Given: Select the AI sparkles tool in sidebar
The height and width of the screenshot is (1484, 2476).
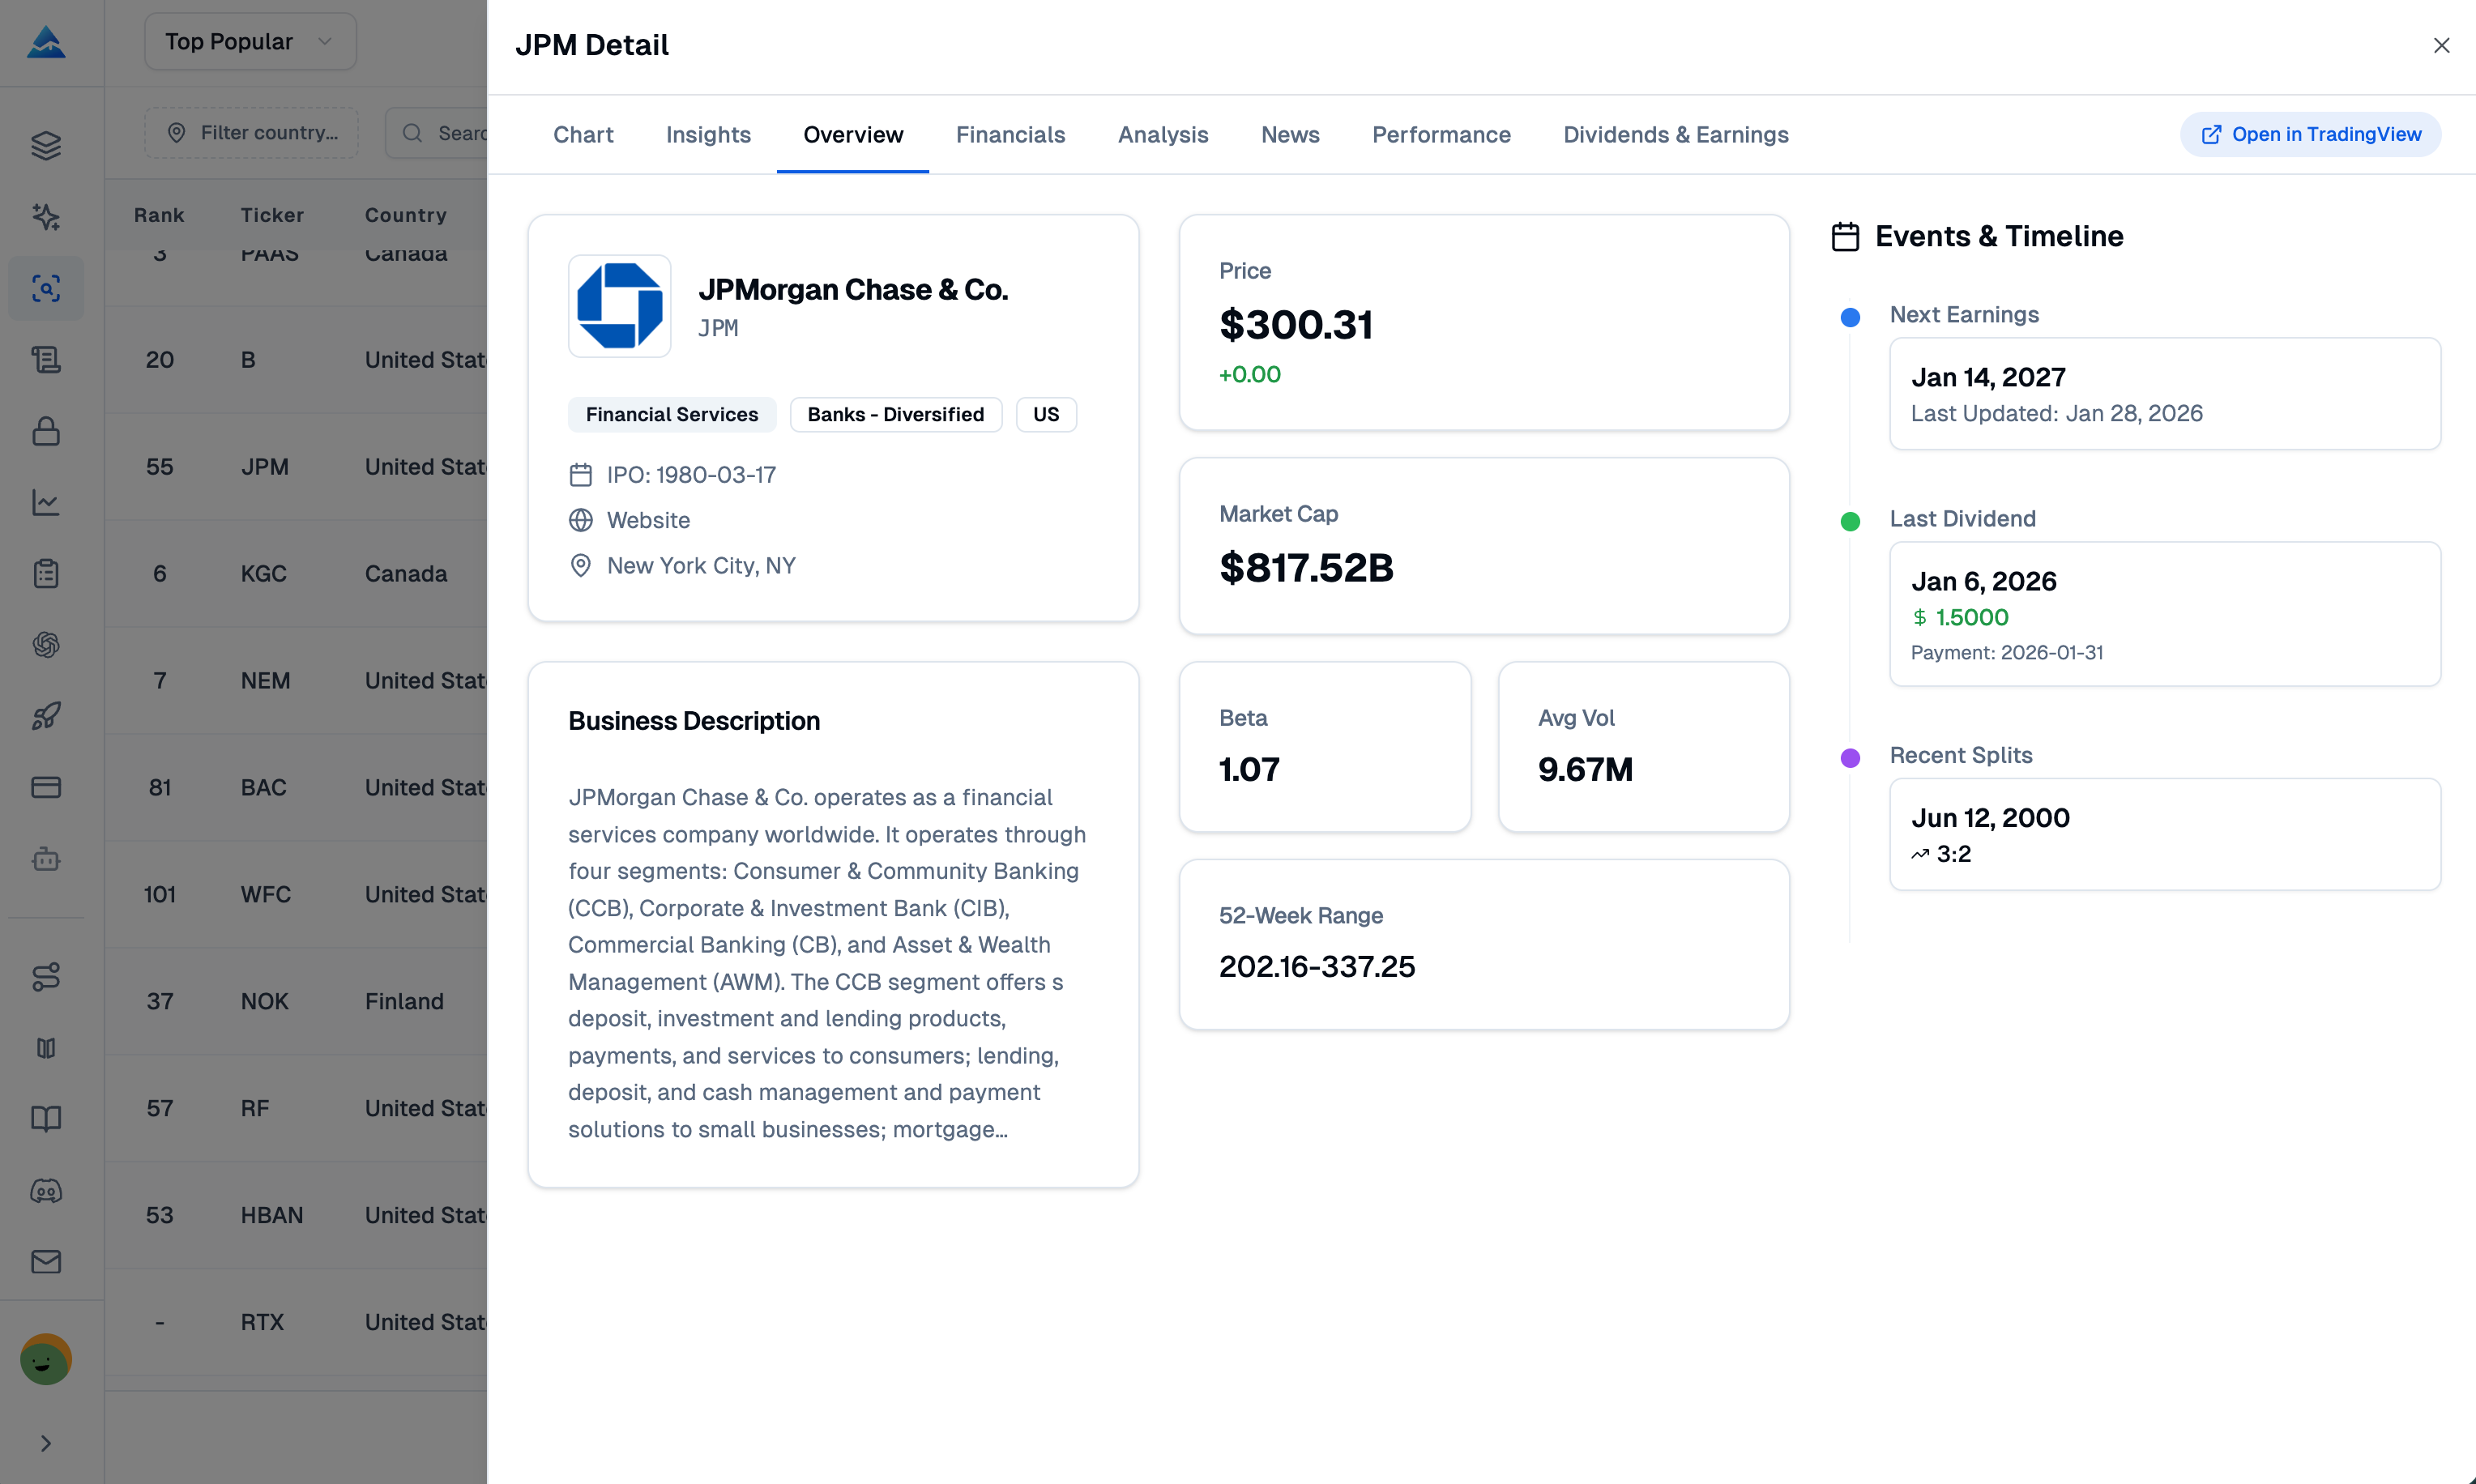Looking at the screenshot, I should point(46,217).
